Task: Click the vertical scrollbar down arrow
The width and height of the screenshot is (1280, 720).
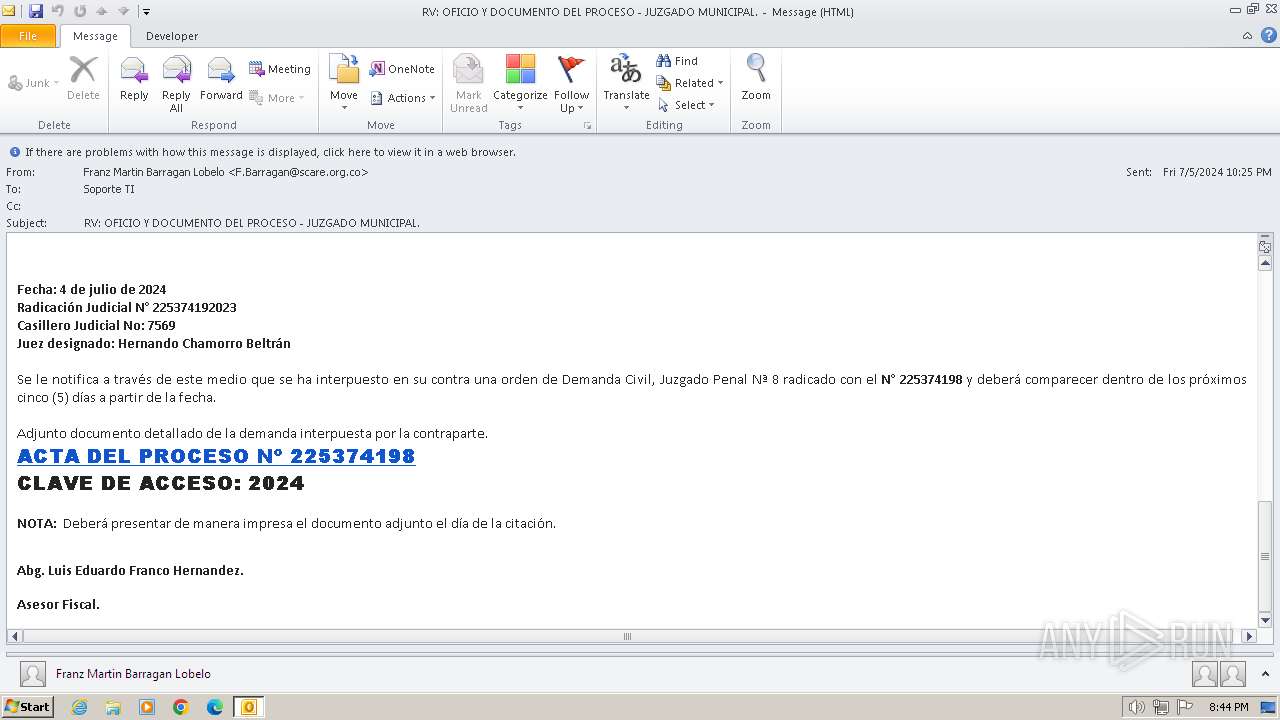Action: pos(1265,621)
